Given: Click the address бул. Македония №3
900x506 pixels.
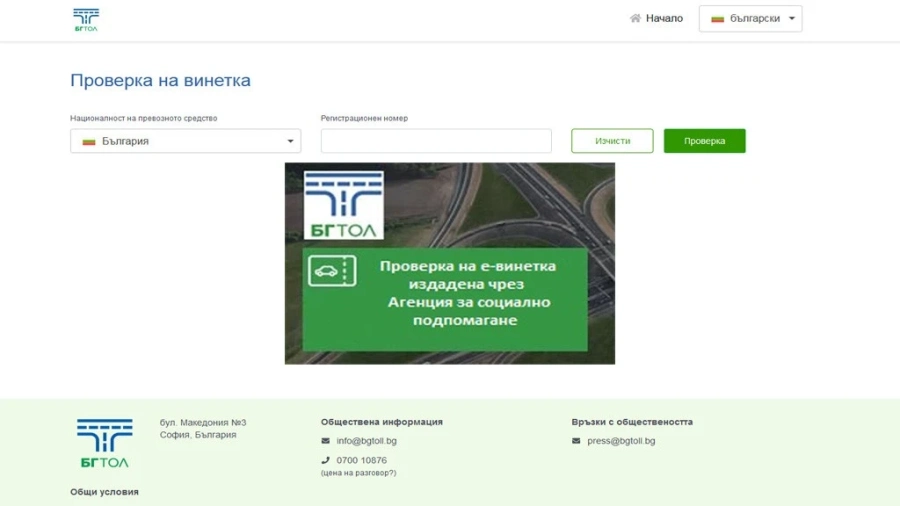Looking at the screenshot, I should tap(203, 422).
